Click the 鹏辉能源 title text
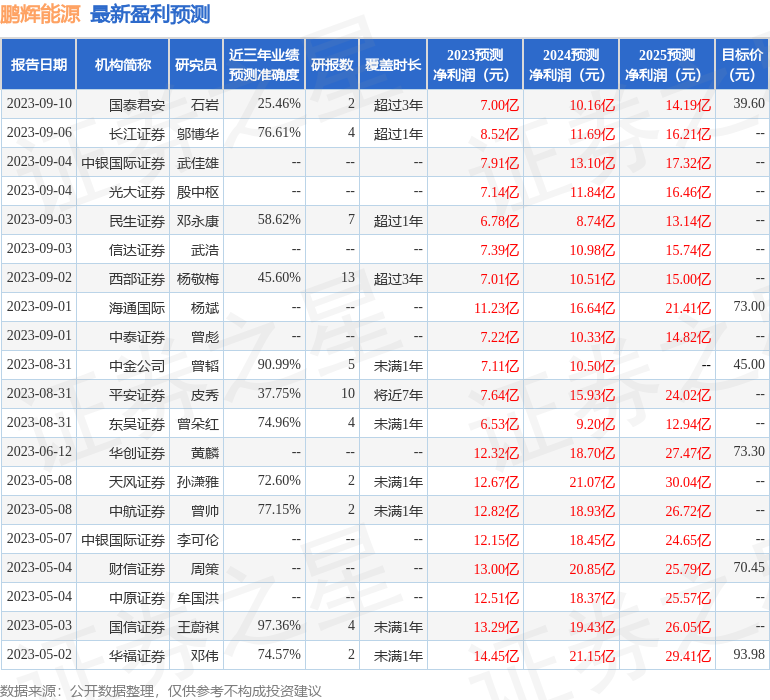Viewport: 770px width, 700px height. [40, 14]
